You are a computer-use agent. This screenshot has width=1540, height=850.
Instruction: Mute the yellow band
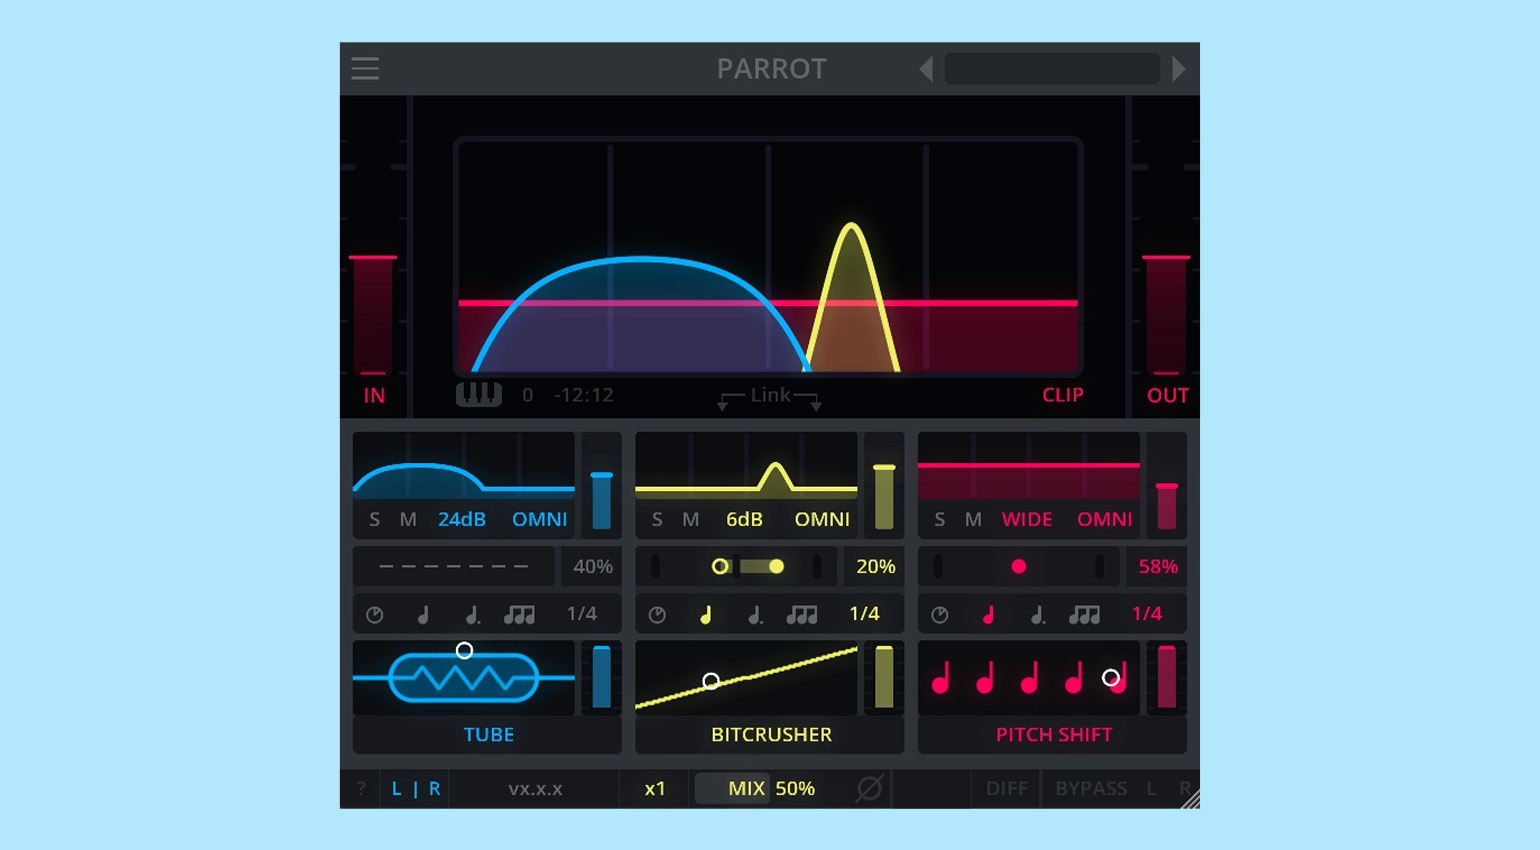click(691, 519)
